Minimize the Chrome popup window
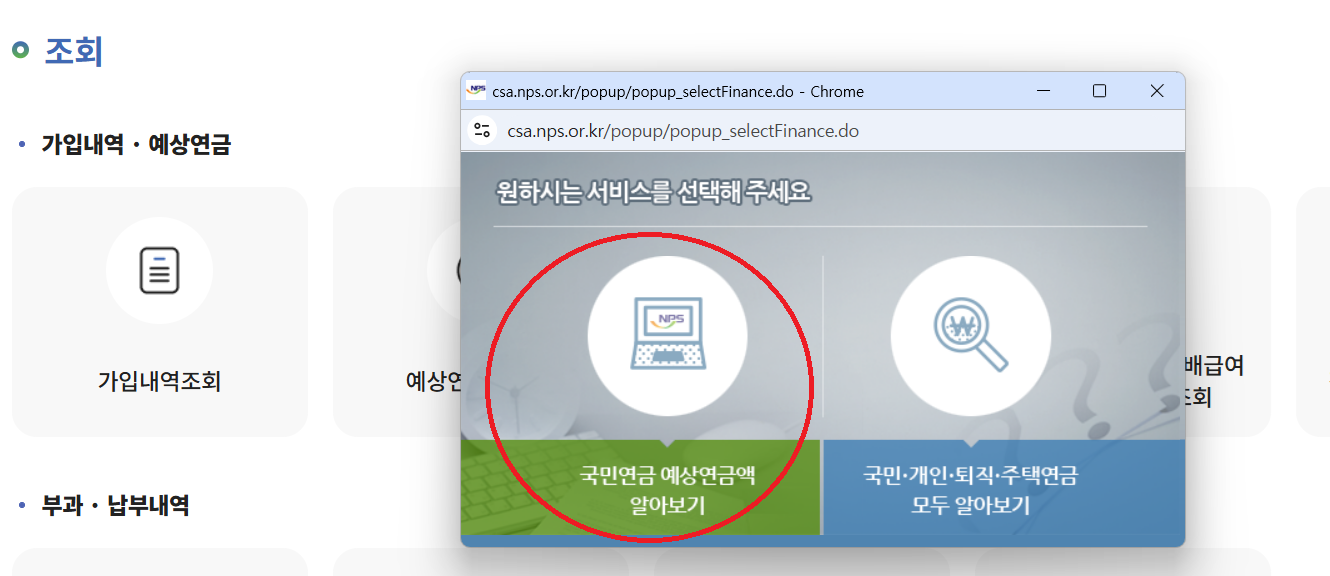The height and width of the screenshot is (576, 1330). (1044, 90)
